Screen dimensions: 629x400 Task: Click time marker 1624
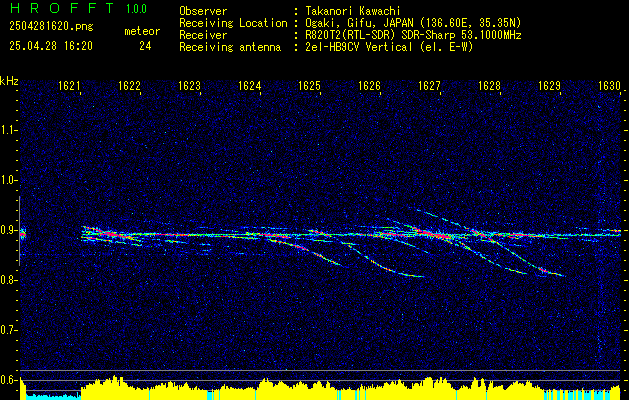(249, 85)
